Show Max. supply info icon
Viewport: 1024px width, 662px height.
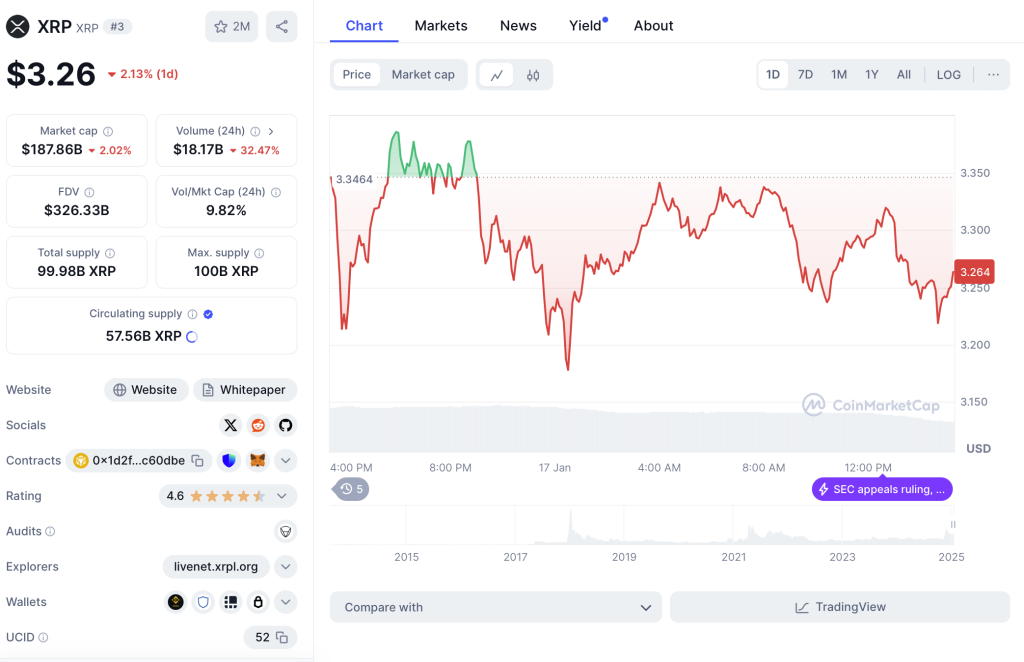pyautogui.click(x=259, y=253)
